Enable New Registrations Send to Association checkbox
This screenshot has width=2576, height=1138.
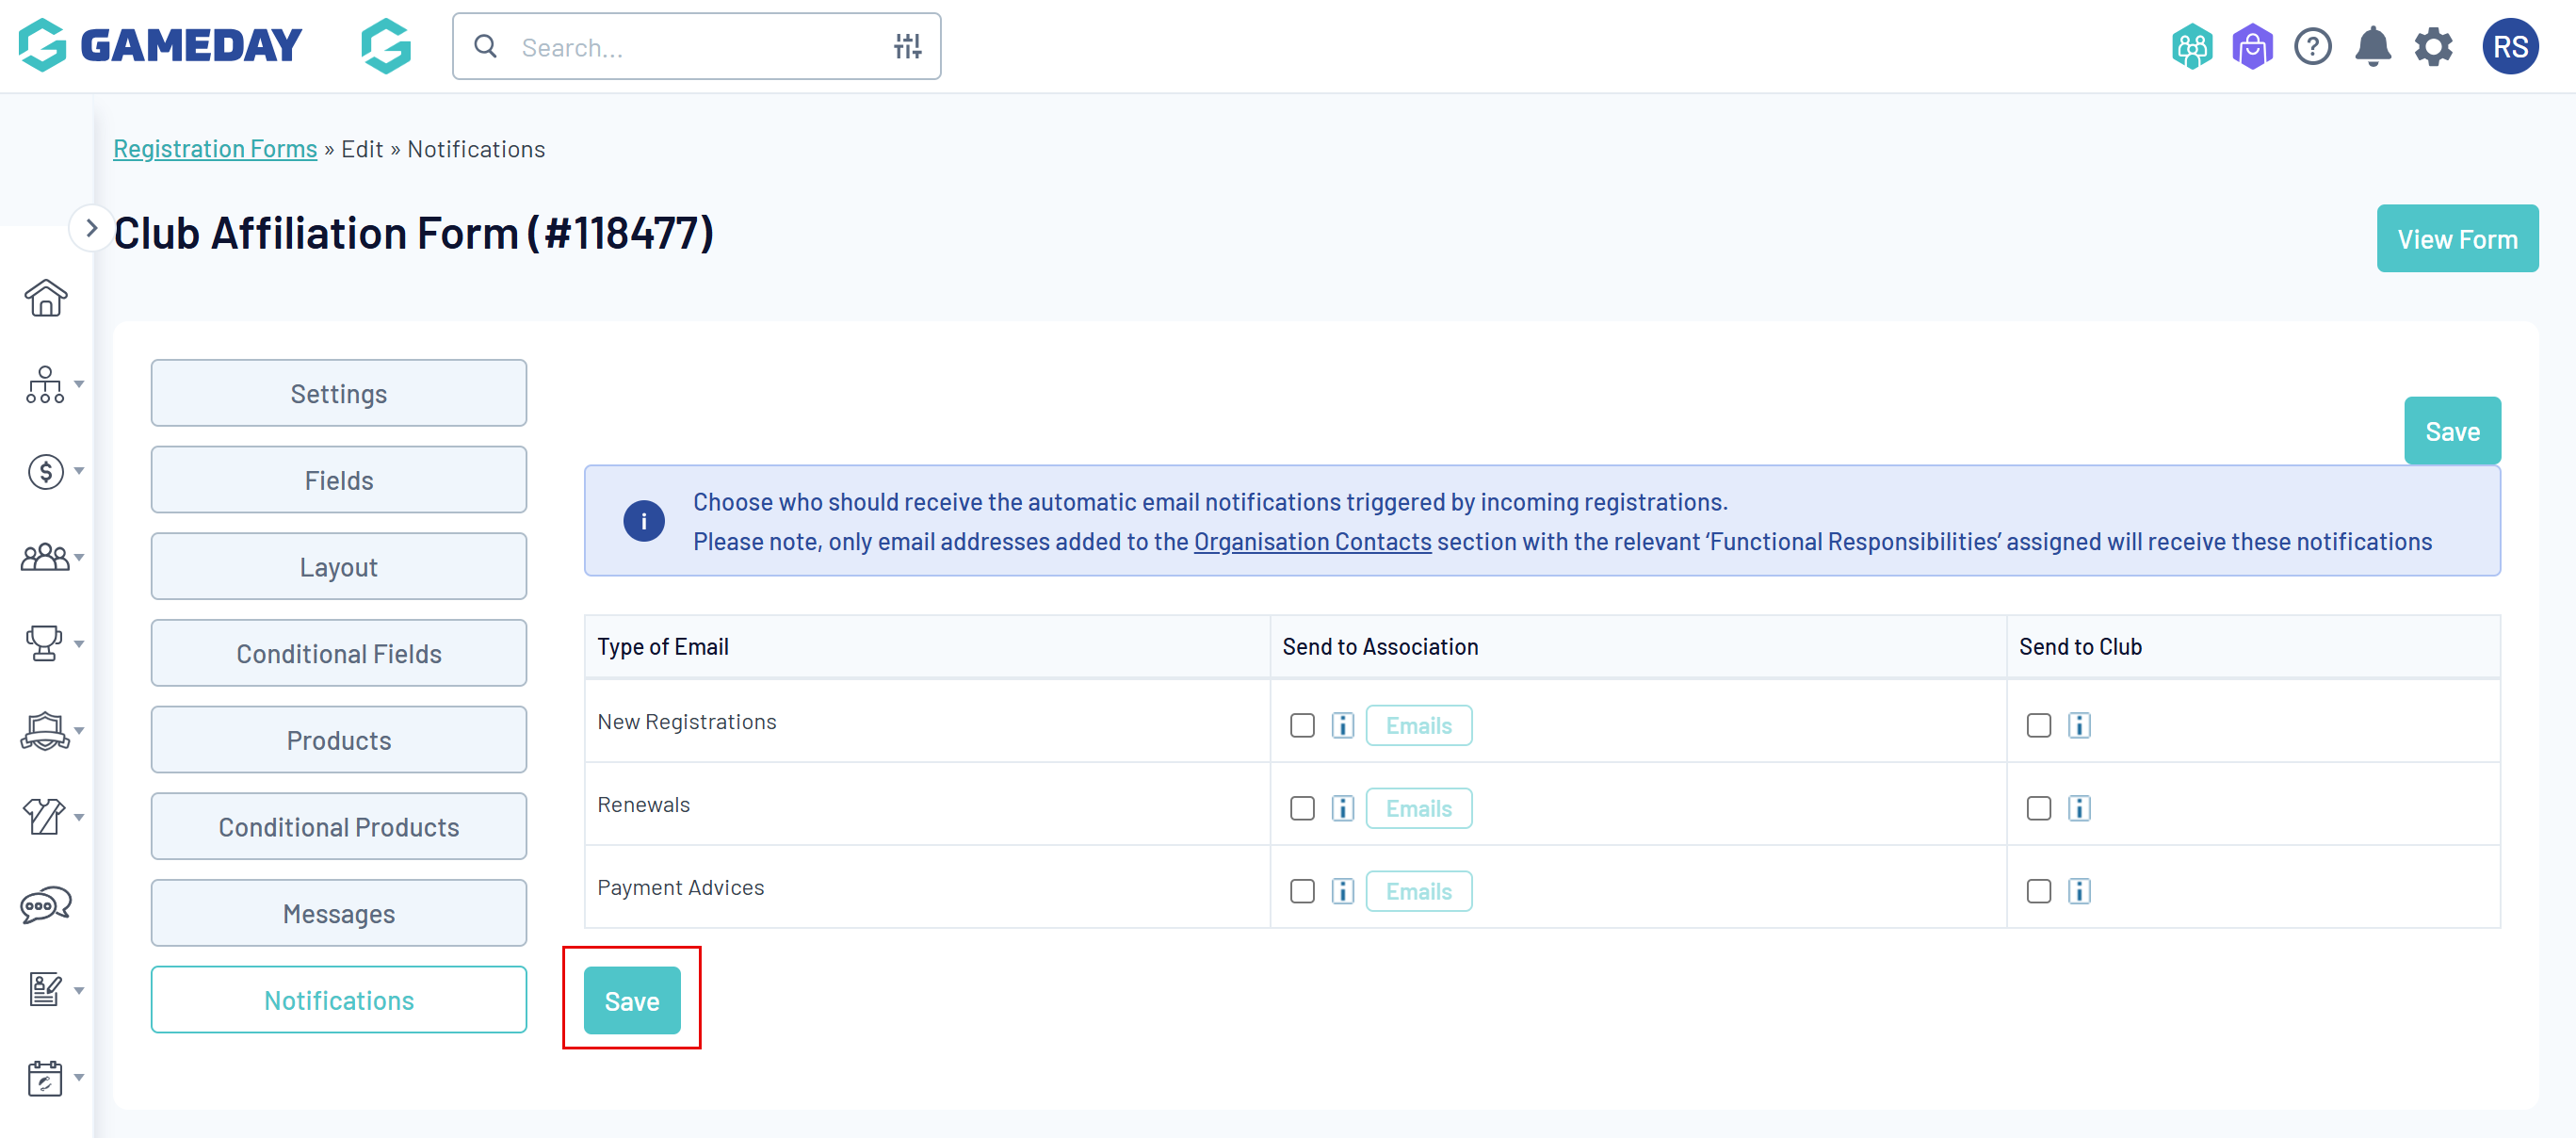pos(1302,725)
